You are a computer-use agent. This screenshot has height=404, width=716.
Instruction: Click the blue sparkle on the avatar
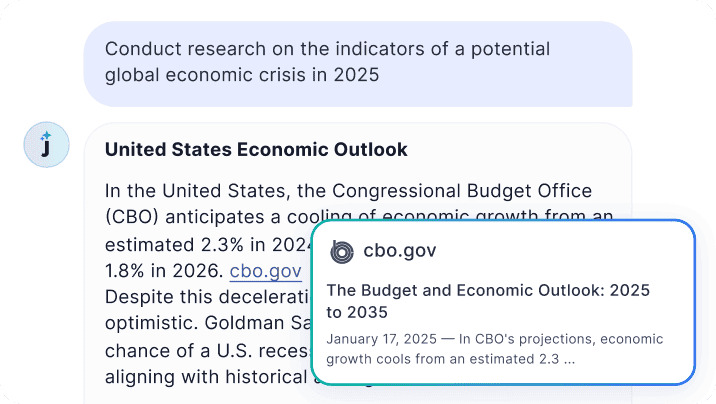point(45,136)
